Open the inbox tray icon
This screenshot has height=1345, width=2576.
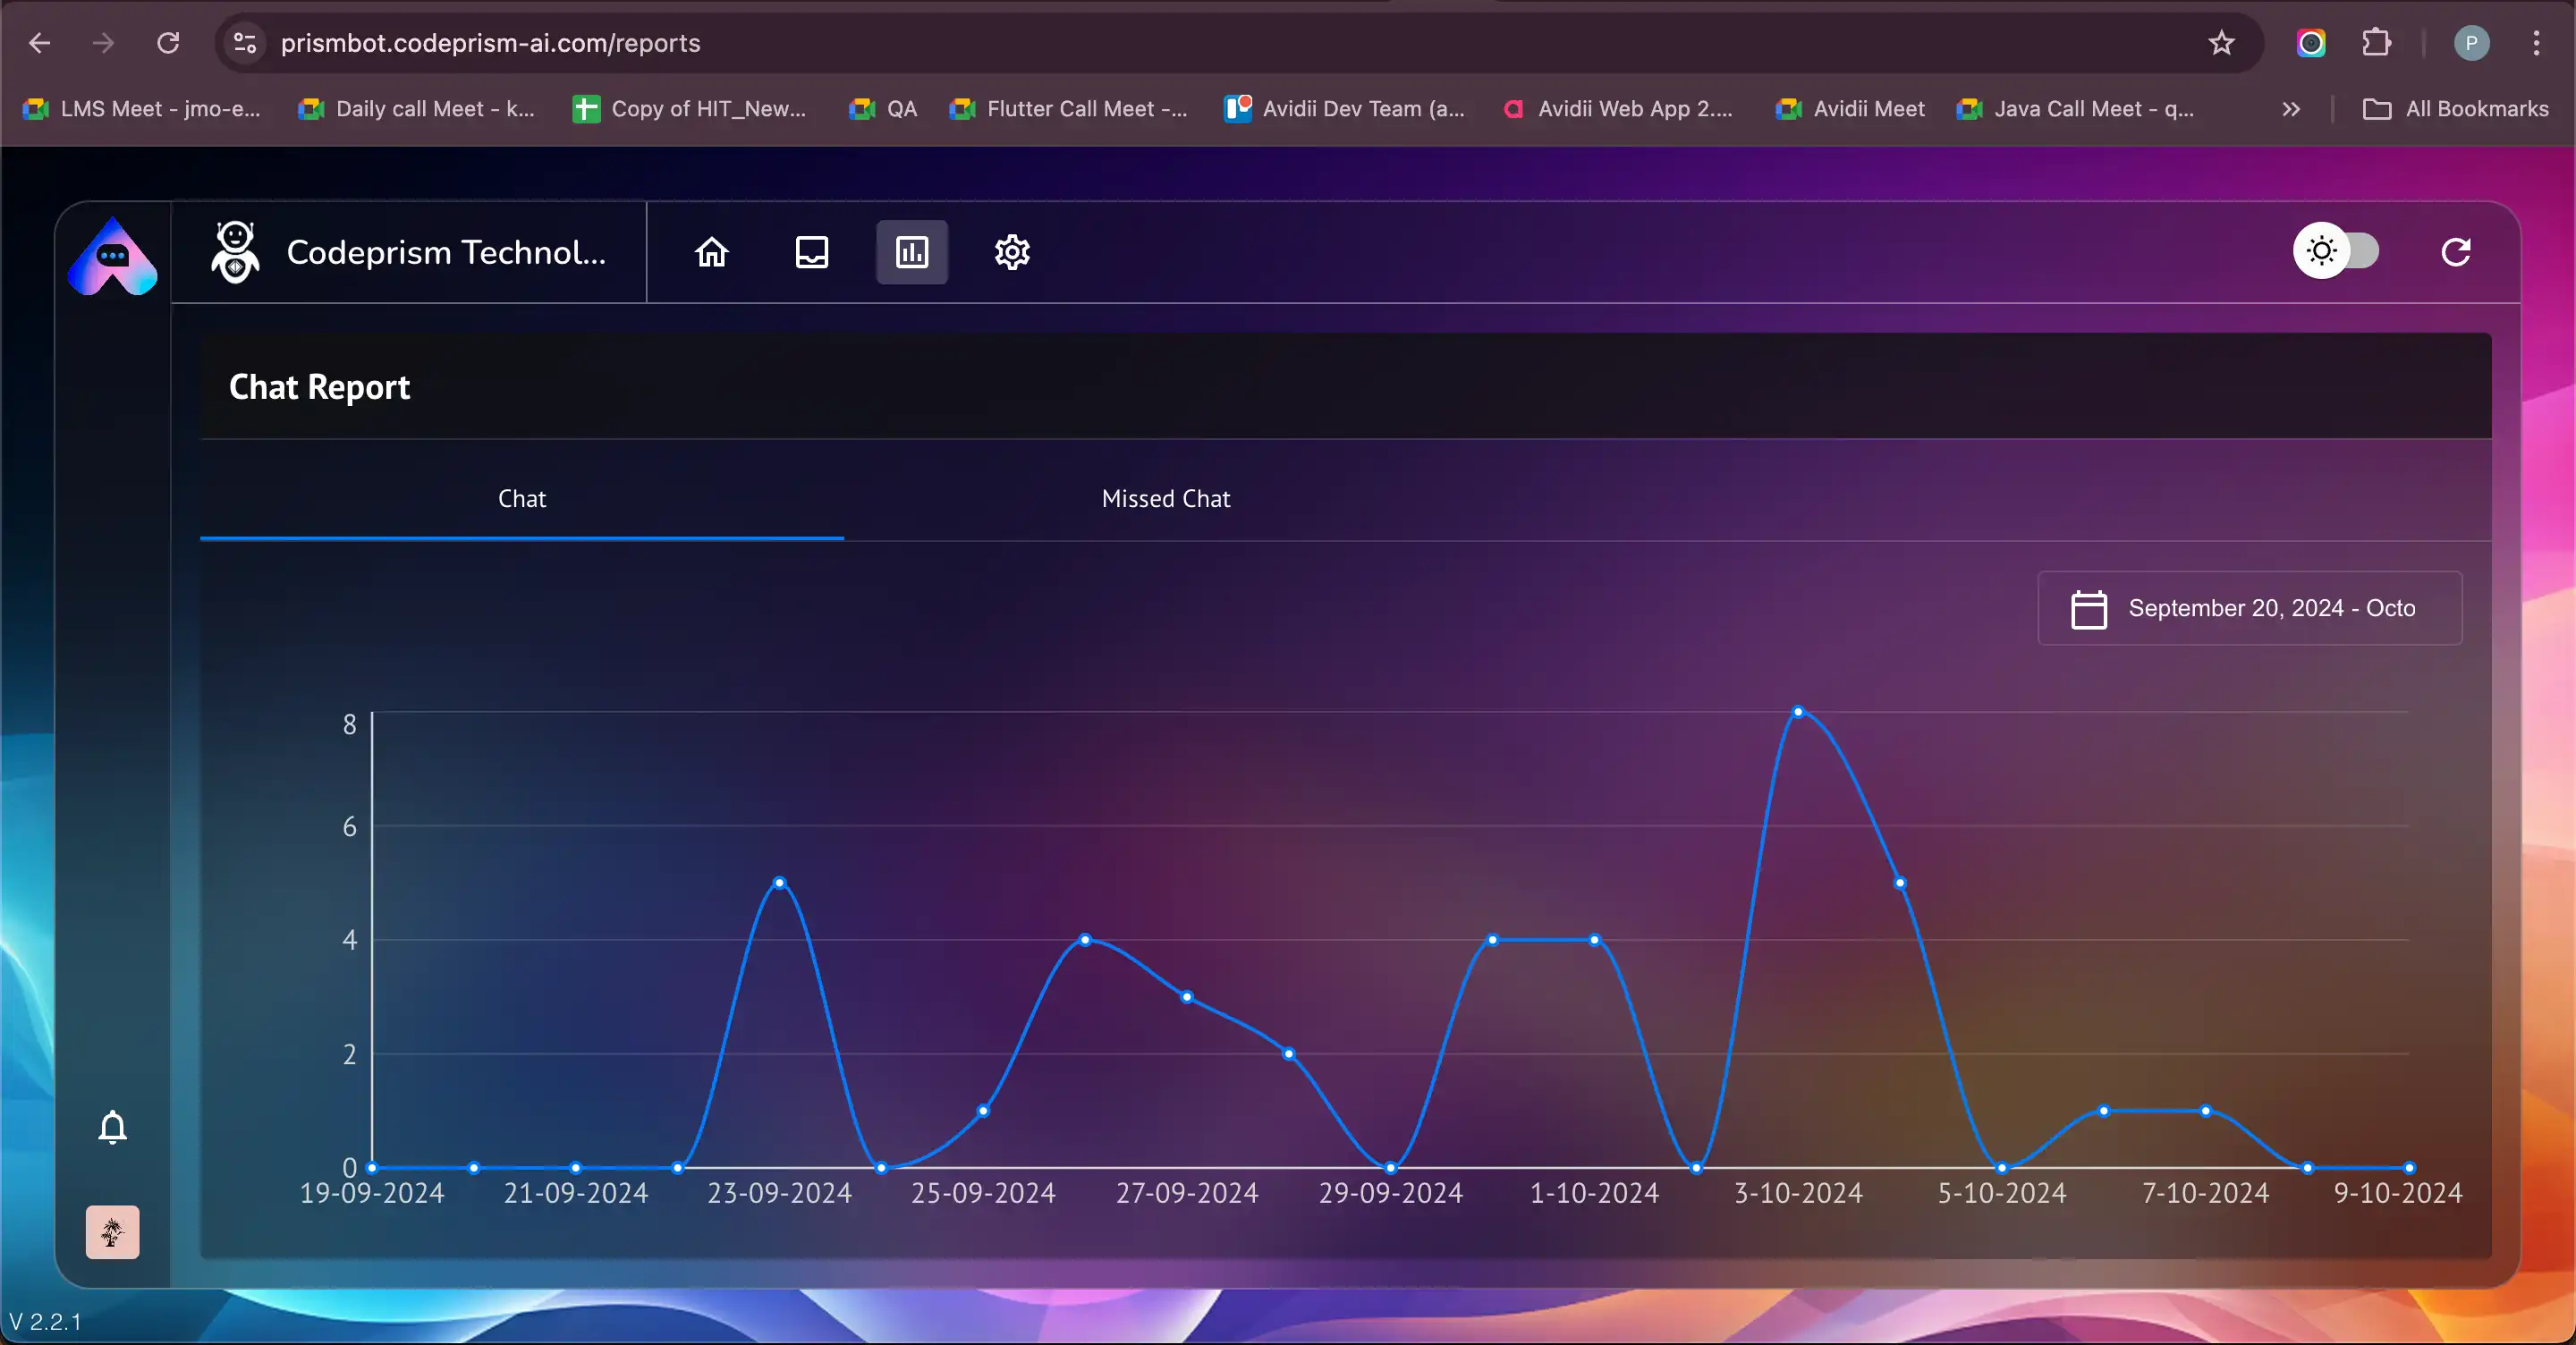tap(811, 252)
